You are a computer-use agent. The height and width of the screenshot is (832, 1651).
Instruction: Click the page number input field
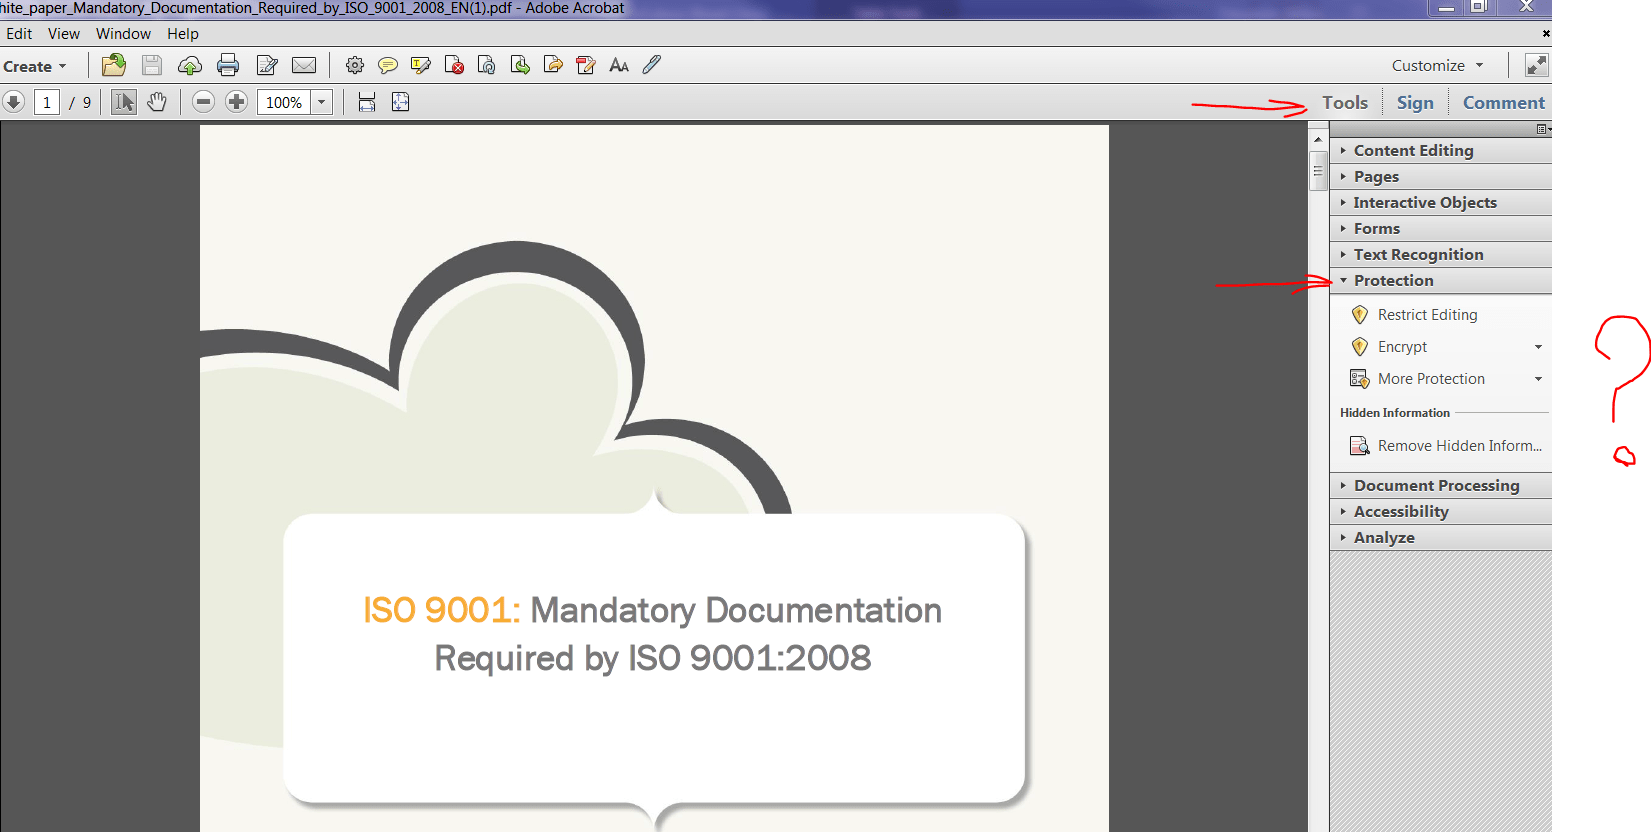click(46, 102)
